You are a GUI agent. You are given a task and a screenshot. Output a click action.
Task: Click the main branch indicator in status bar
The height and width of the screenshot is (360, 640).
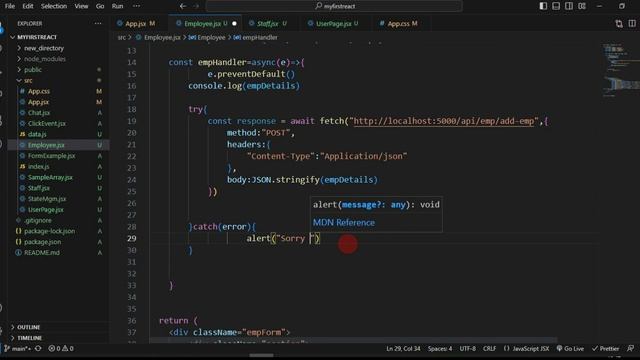click(17, 349)
